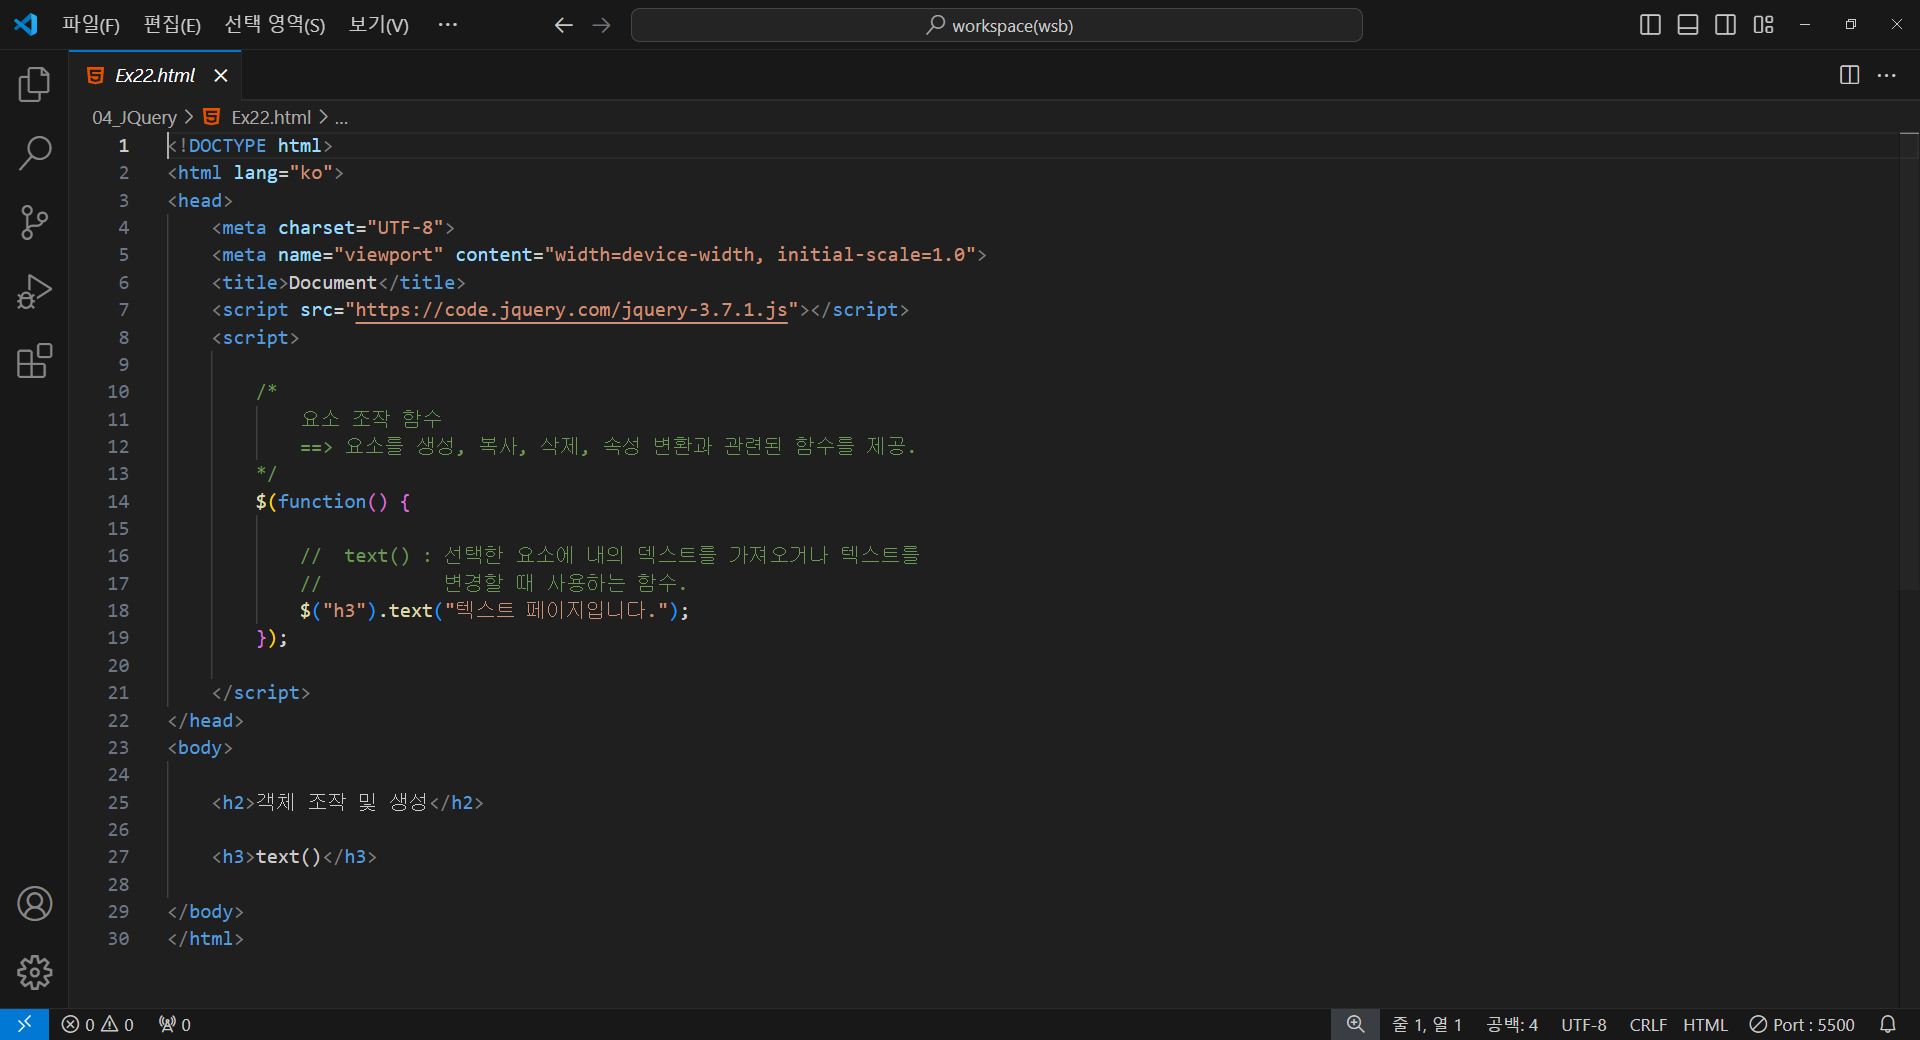Click line number 14 in gutter
The height and width of the screenshot is (1040, 1920).
click(x=118, y=501)
